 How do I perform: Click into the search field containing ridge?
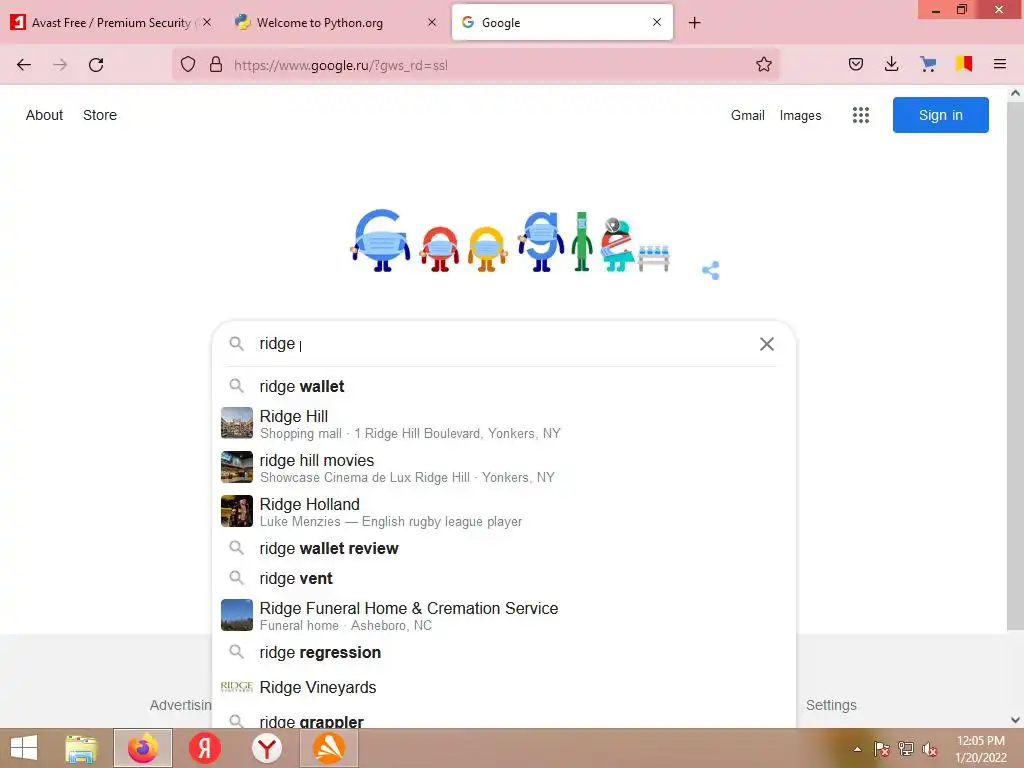coord(503,344)
